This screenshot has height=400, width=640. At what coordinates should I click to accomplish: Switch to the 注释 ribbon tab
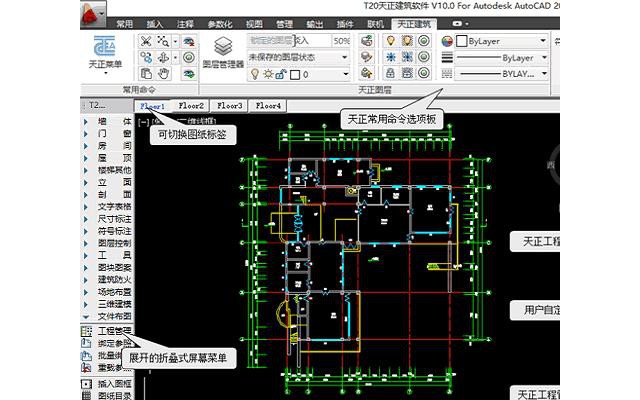185,24
